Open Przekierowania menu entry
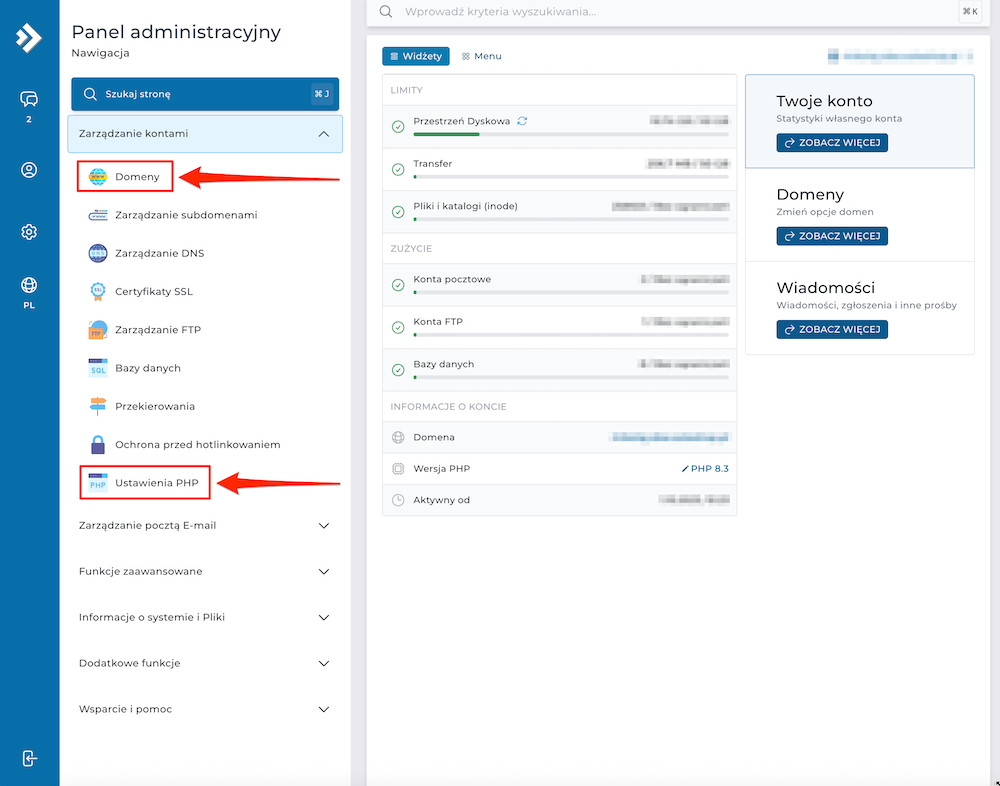This screenshot has width=1000, height=786. coord(155,406)
